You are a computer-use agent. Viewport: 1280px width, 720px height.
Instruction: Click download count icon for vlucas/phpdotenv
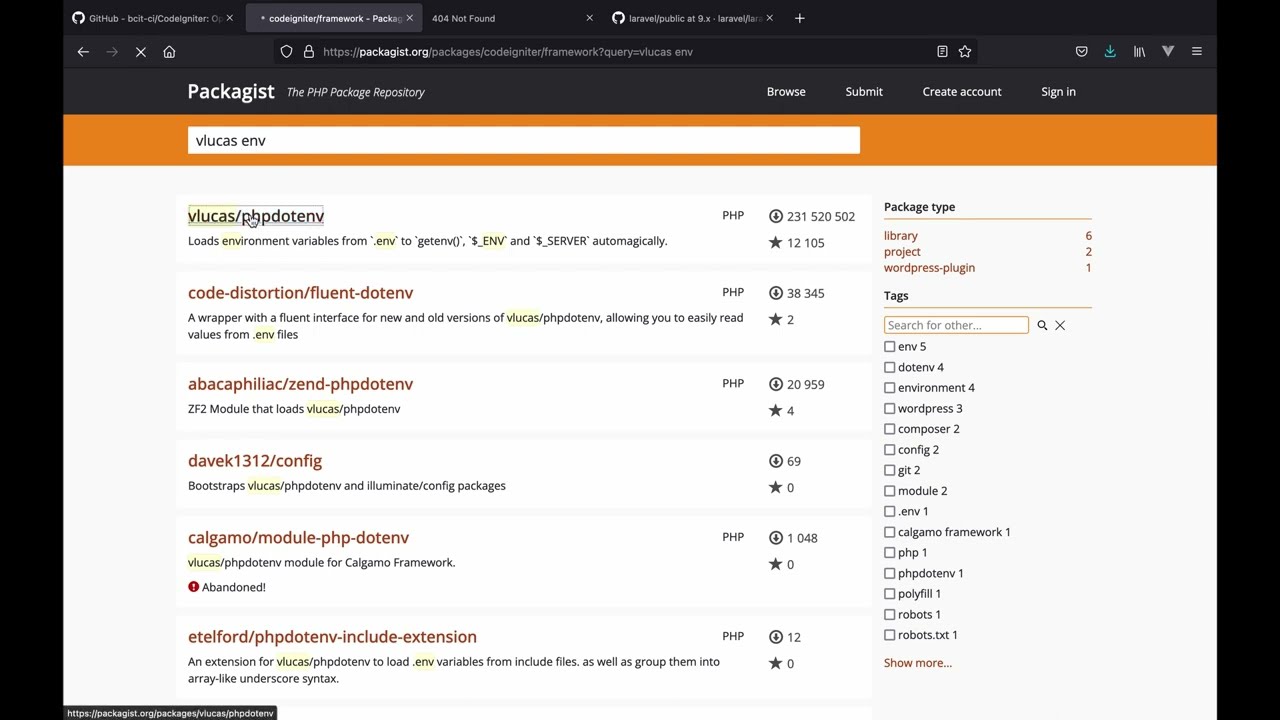775,216
